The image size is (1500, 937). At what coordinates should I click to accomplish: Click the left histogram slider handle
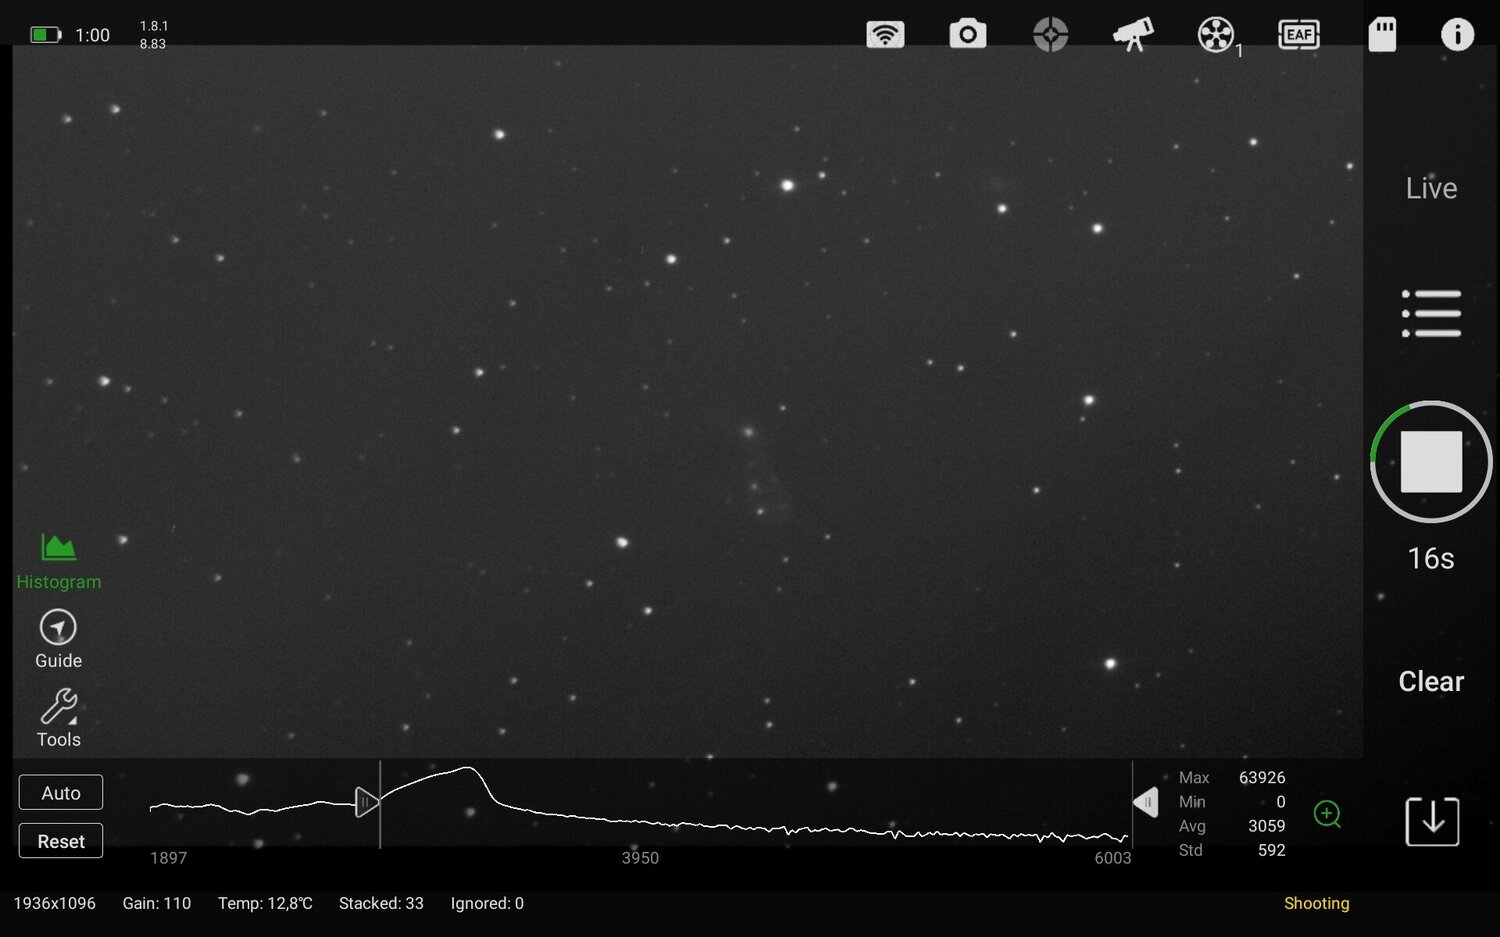click(366, 801)
